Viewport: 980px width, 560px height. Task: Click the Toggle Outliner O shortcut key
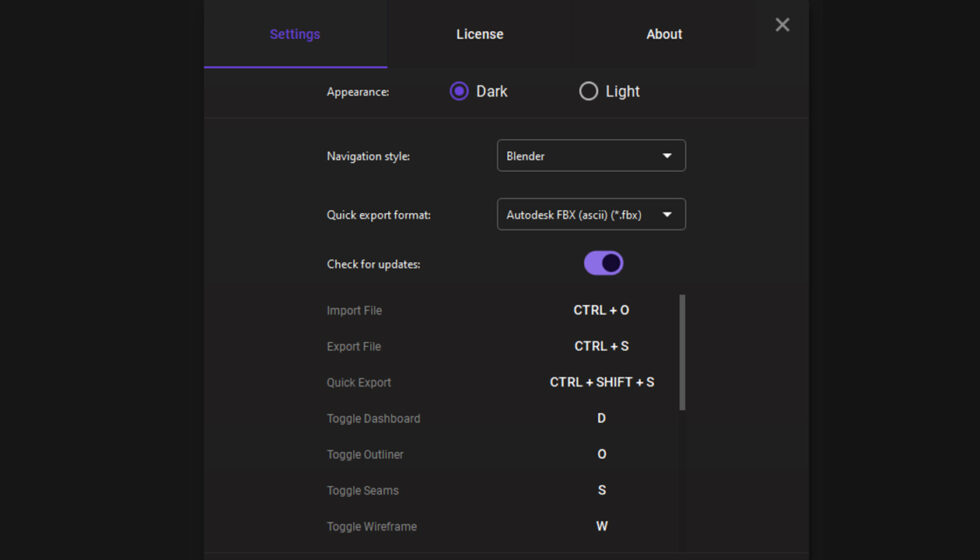click(x=601, y=454)
